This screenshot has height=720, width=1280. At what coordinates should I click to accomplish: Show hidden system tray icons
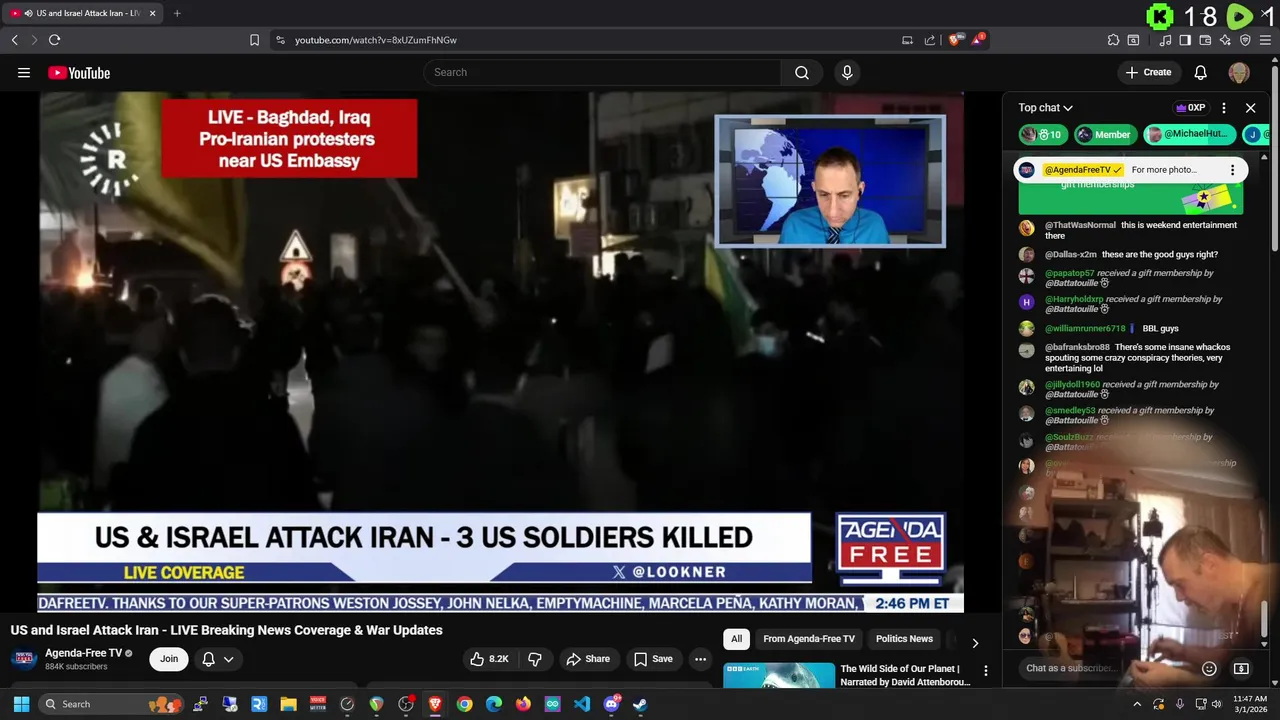tap(1136, 704)
